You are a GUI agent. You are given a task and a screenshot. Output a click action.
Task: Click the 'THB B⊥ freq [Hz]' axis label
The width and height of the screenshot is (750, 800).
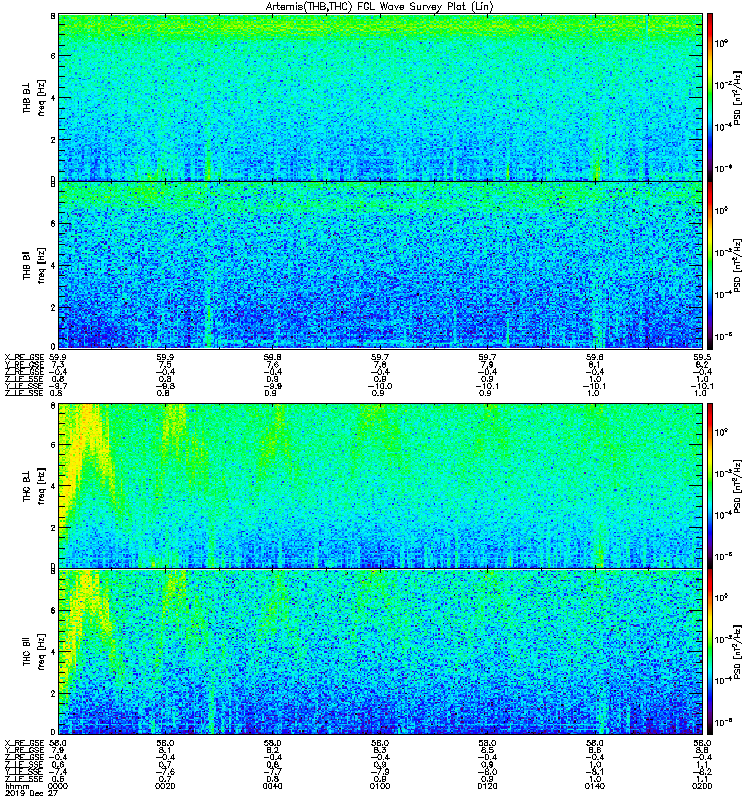pyautogui.click(x=34, y=97)
